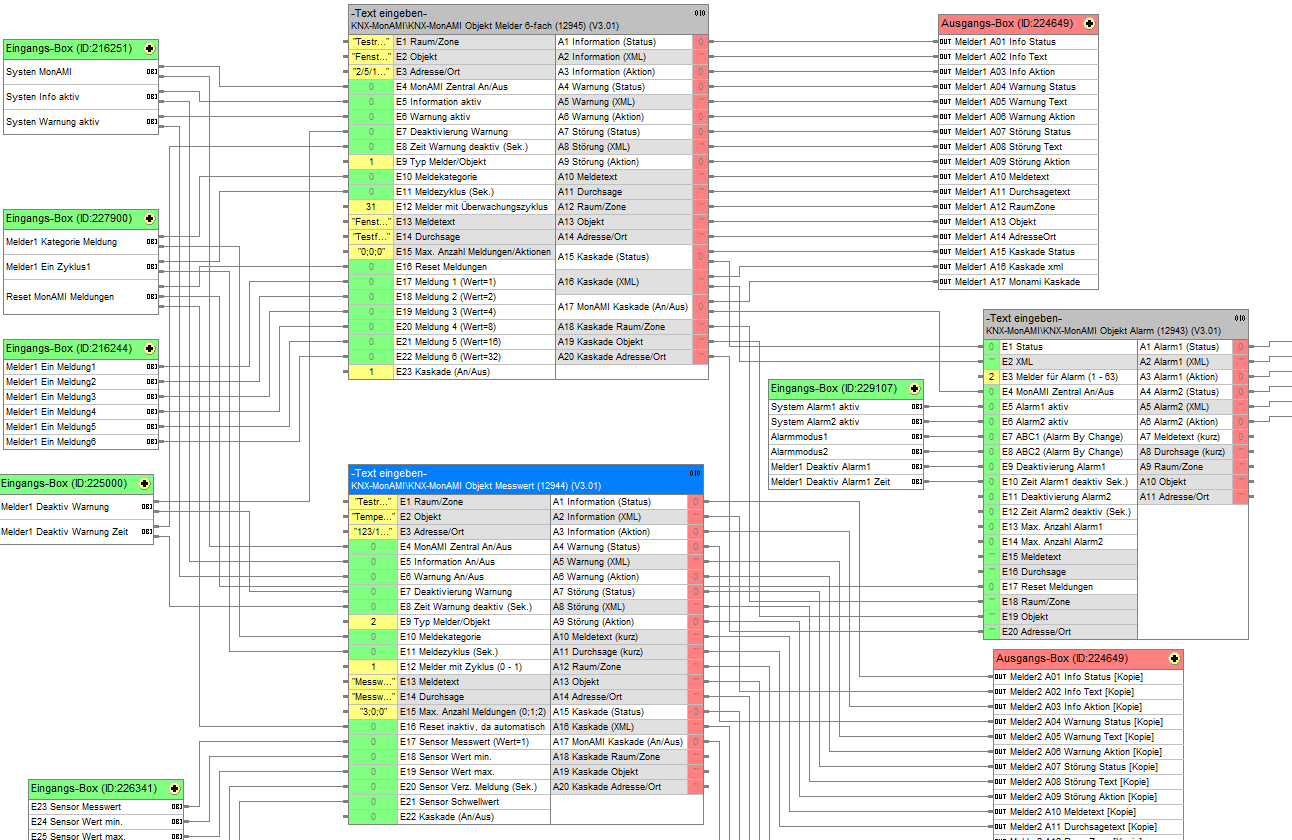Click the 010 icon on Objekt Alarm module
The height and width of the screenshot is (840, 1292).
[1239, 318]
